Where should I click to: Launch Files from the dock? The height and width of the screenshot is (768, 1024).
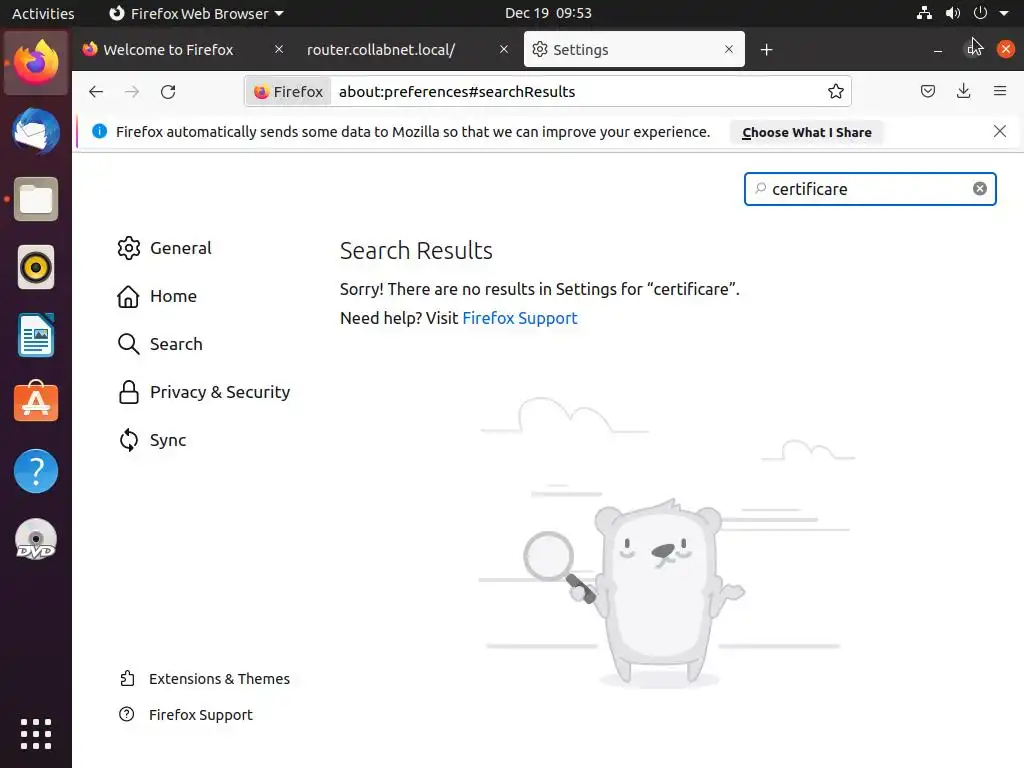tap(36, 199)
